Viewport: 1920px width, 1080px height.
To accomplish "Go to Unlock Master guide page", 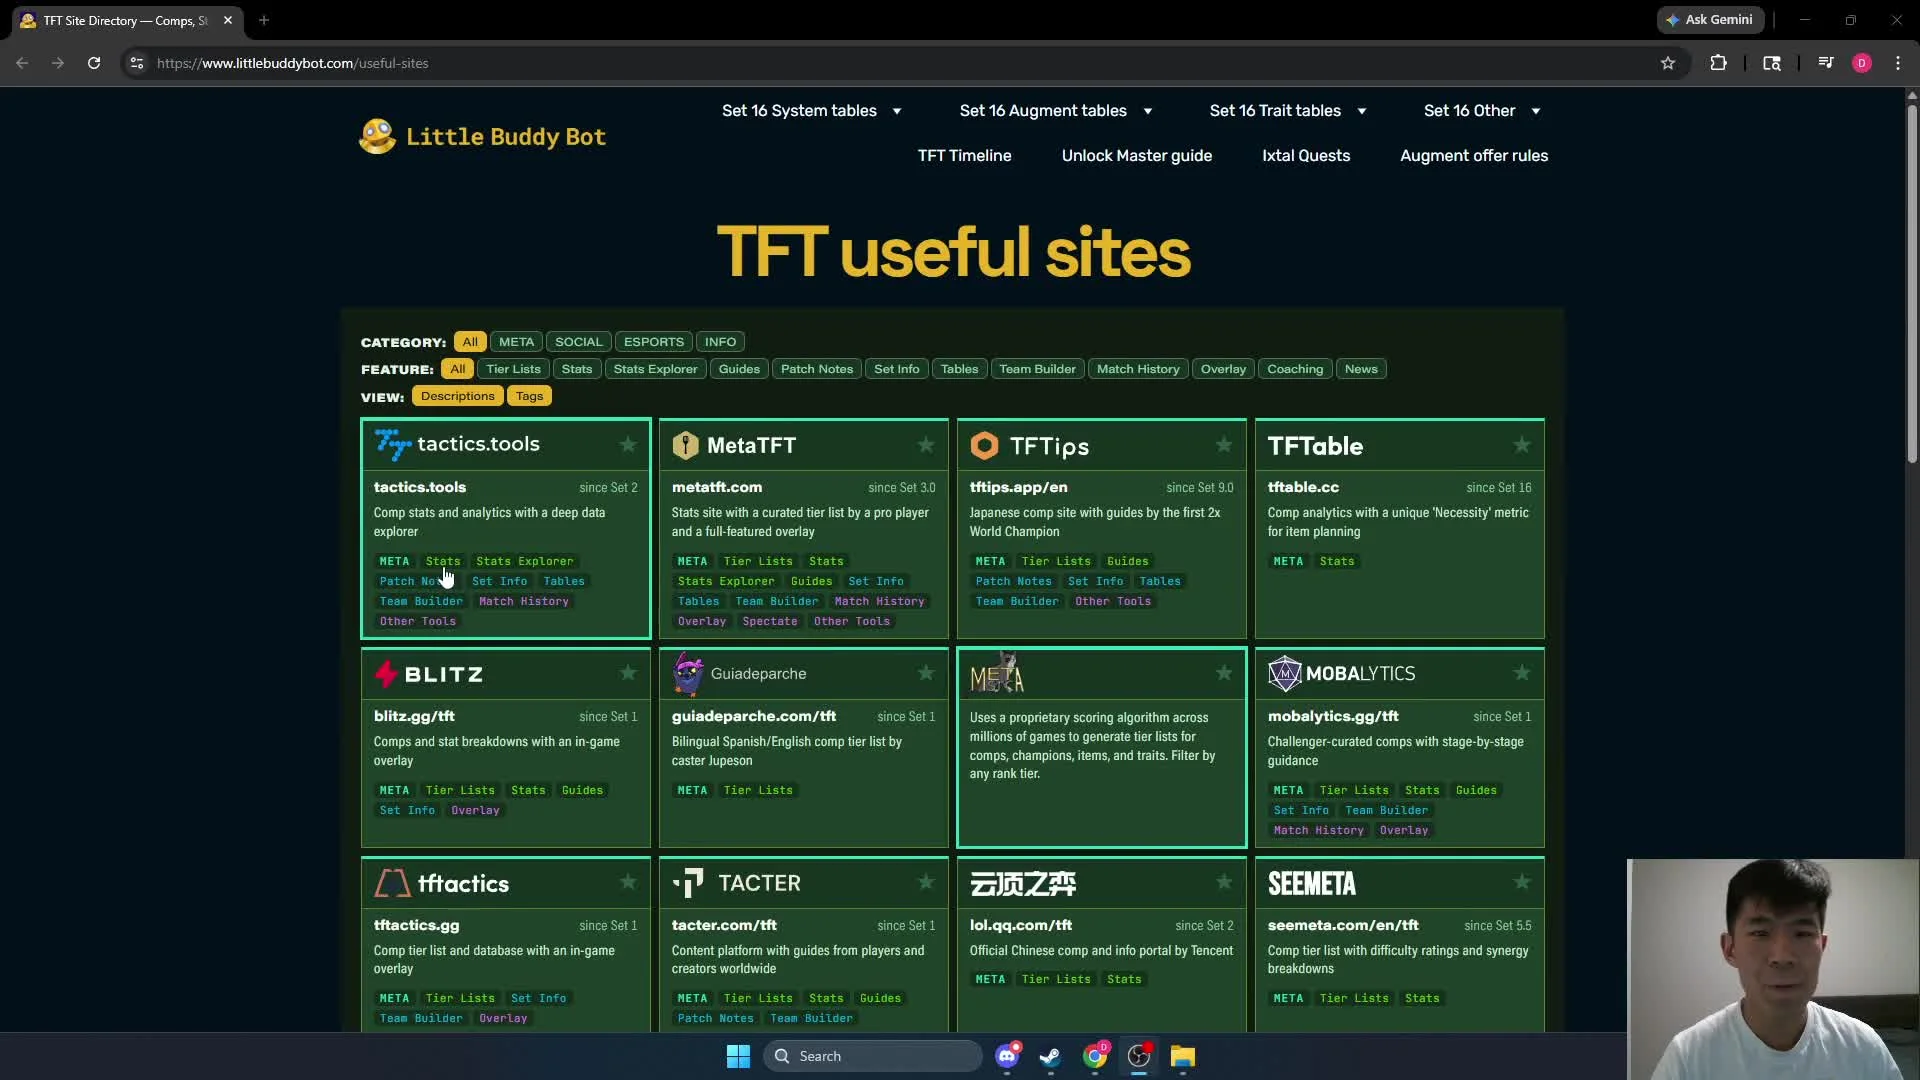I will pyautogui.click(x=1136, y=156).
